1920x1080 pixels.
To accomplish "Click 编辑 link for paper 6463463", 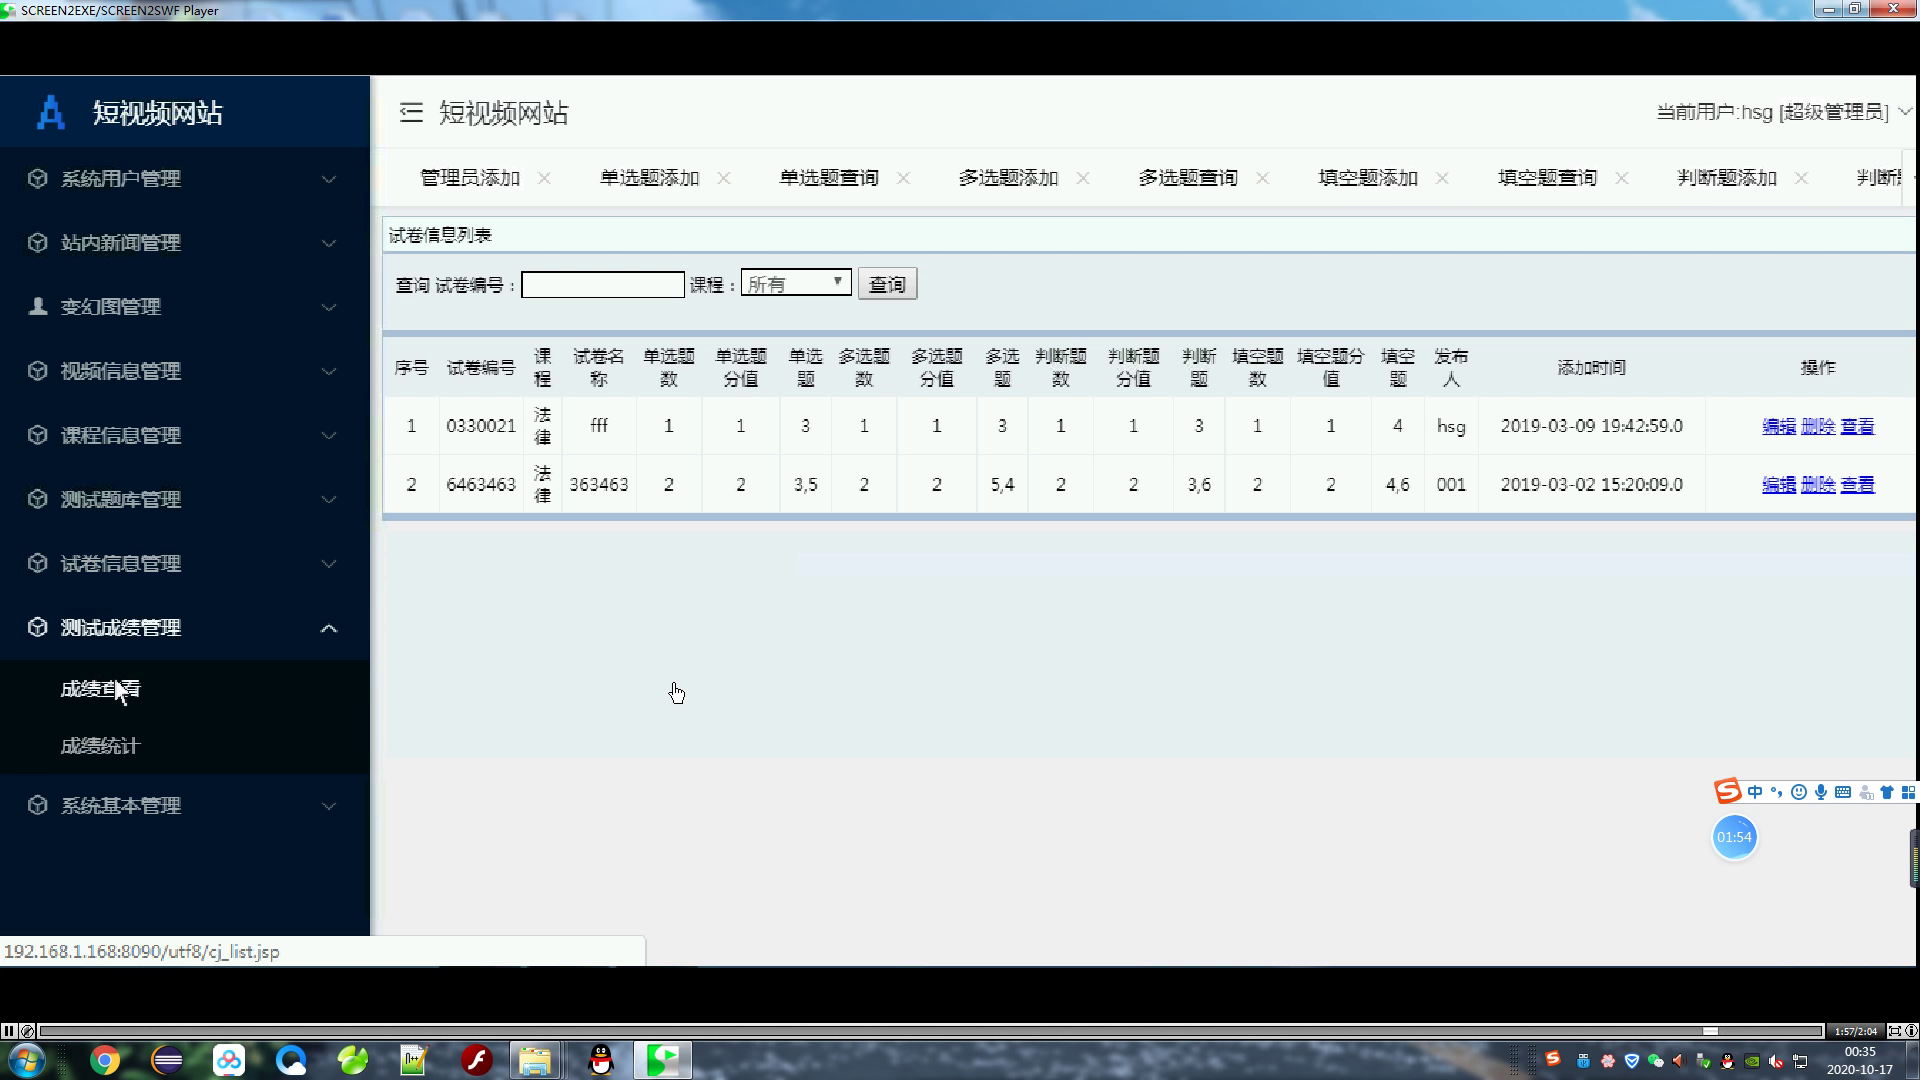I will click(1779, 484).
